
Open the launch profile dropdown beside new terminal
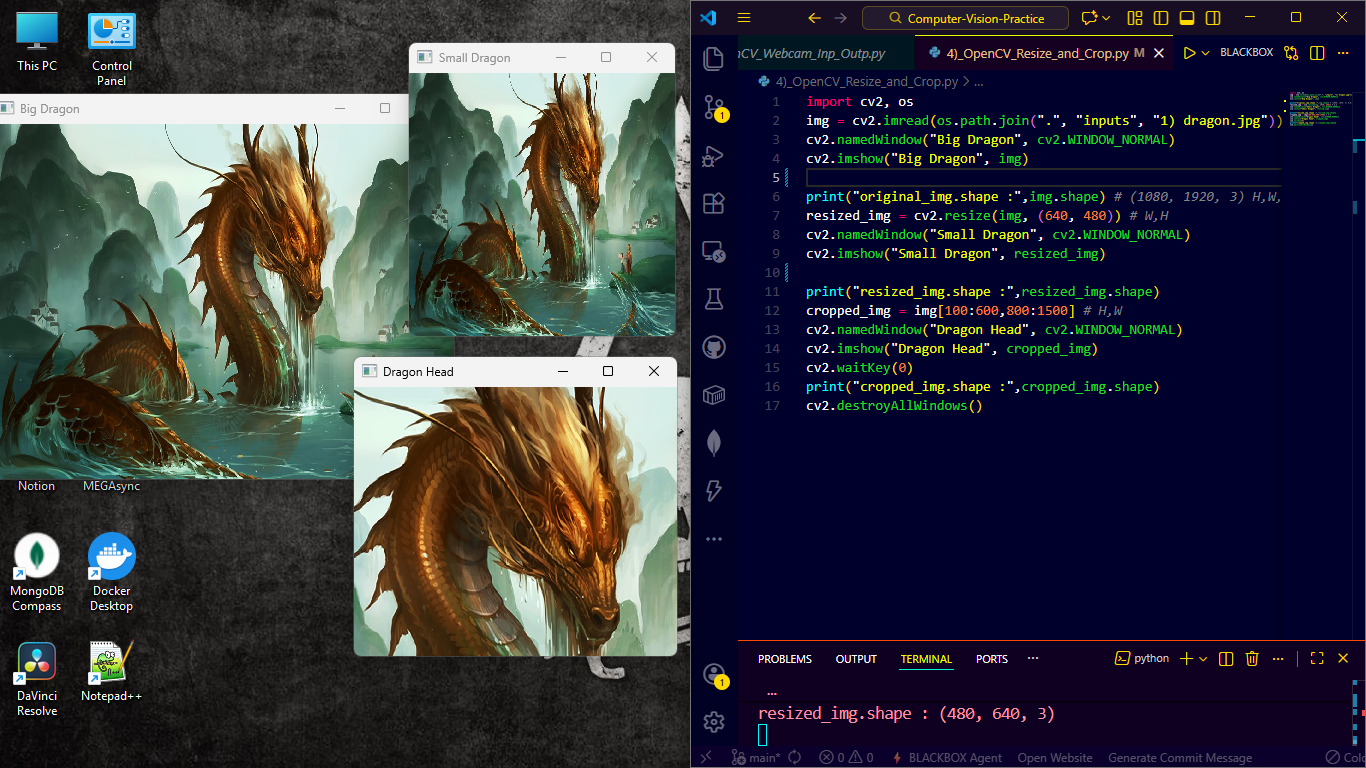click(x=1203, y=658)
